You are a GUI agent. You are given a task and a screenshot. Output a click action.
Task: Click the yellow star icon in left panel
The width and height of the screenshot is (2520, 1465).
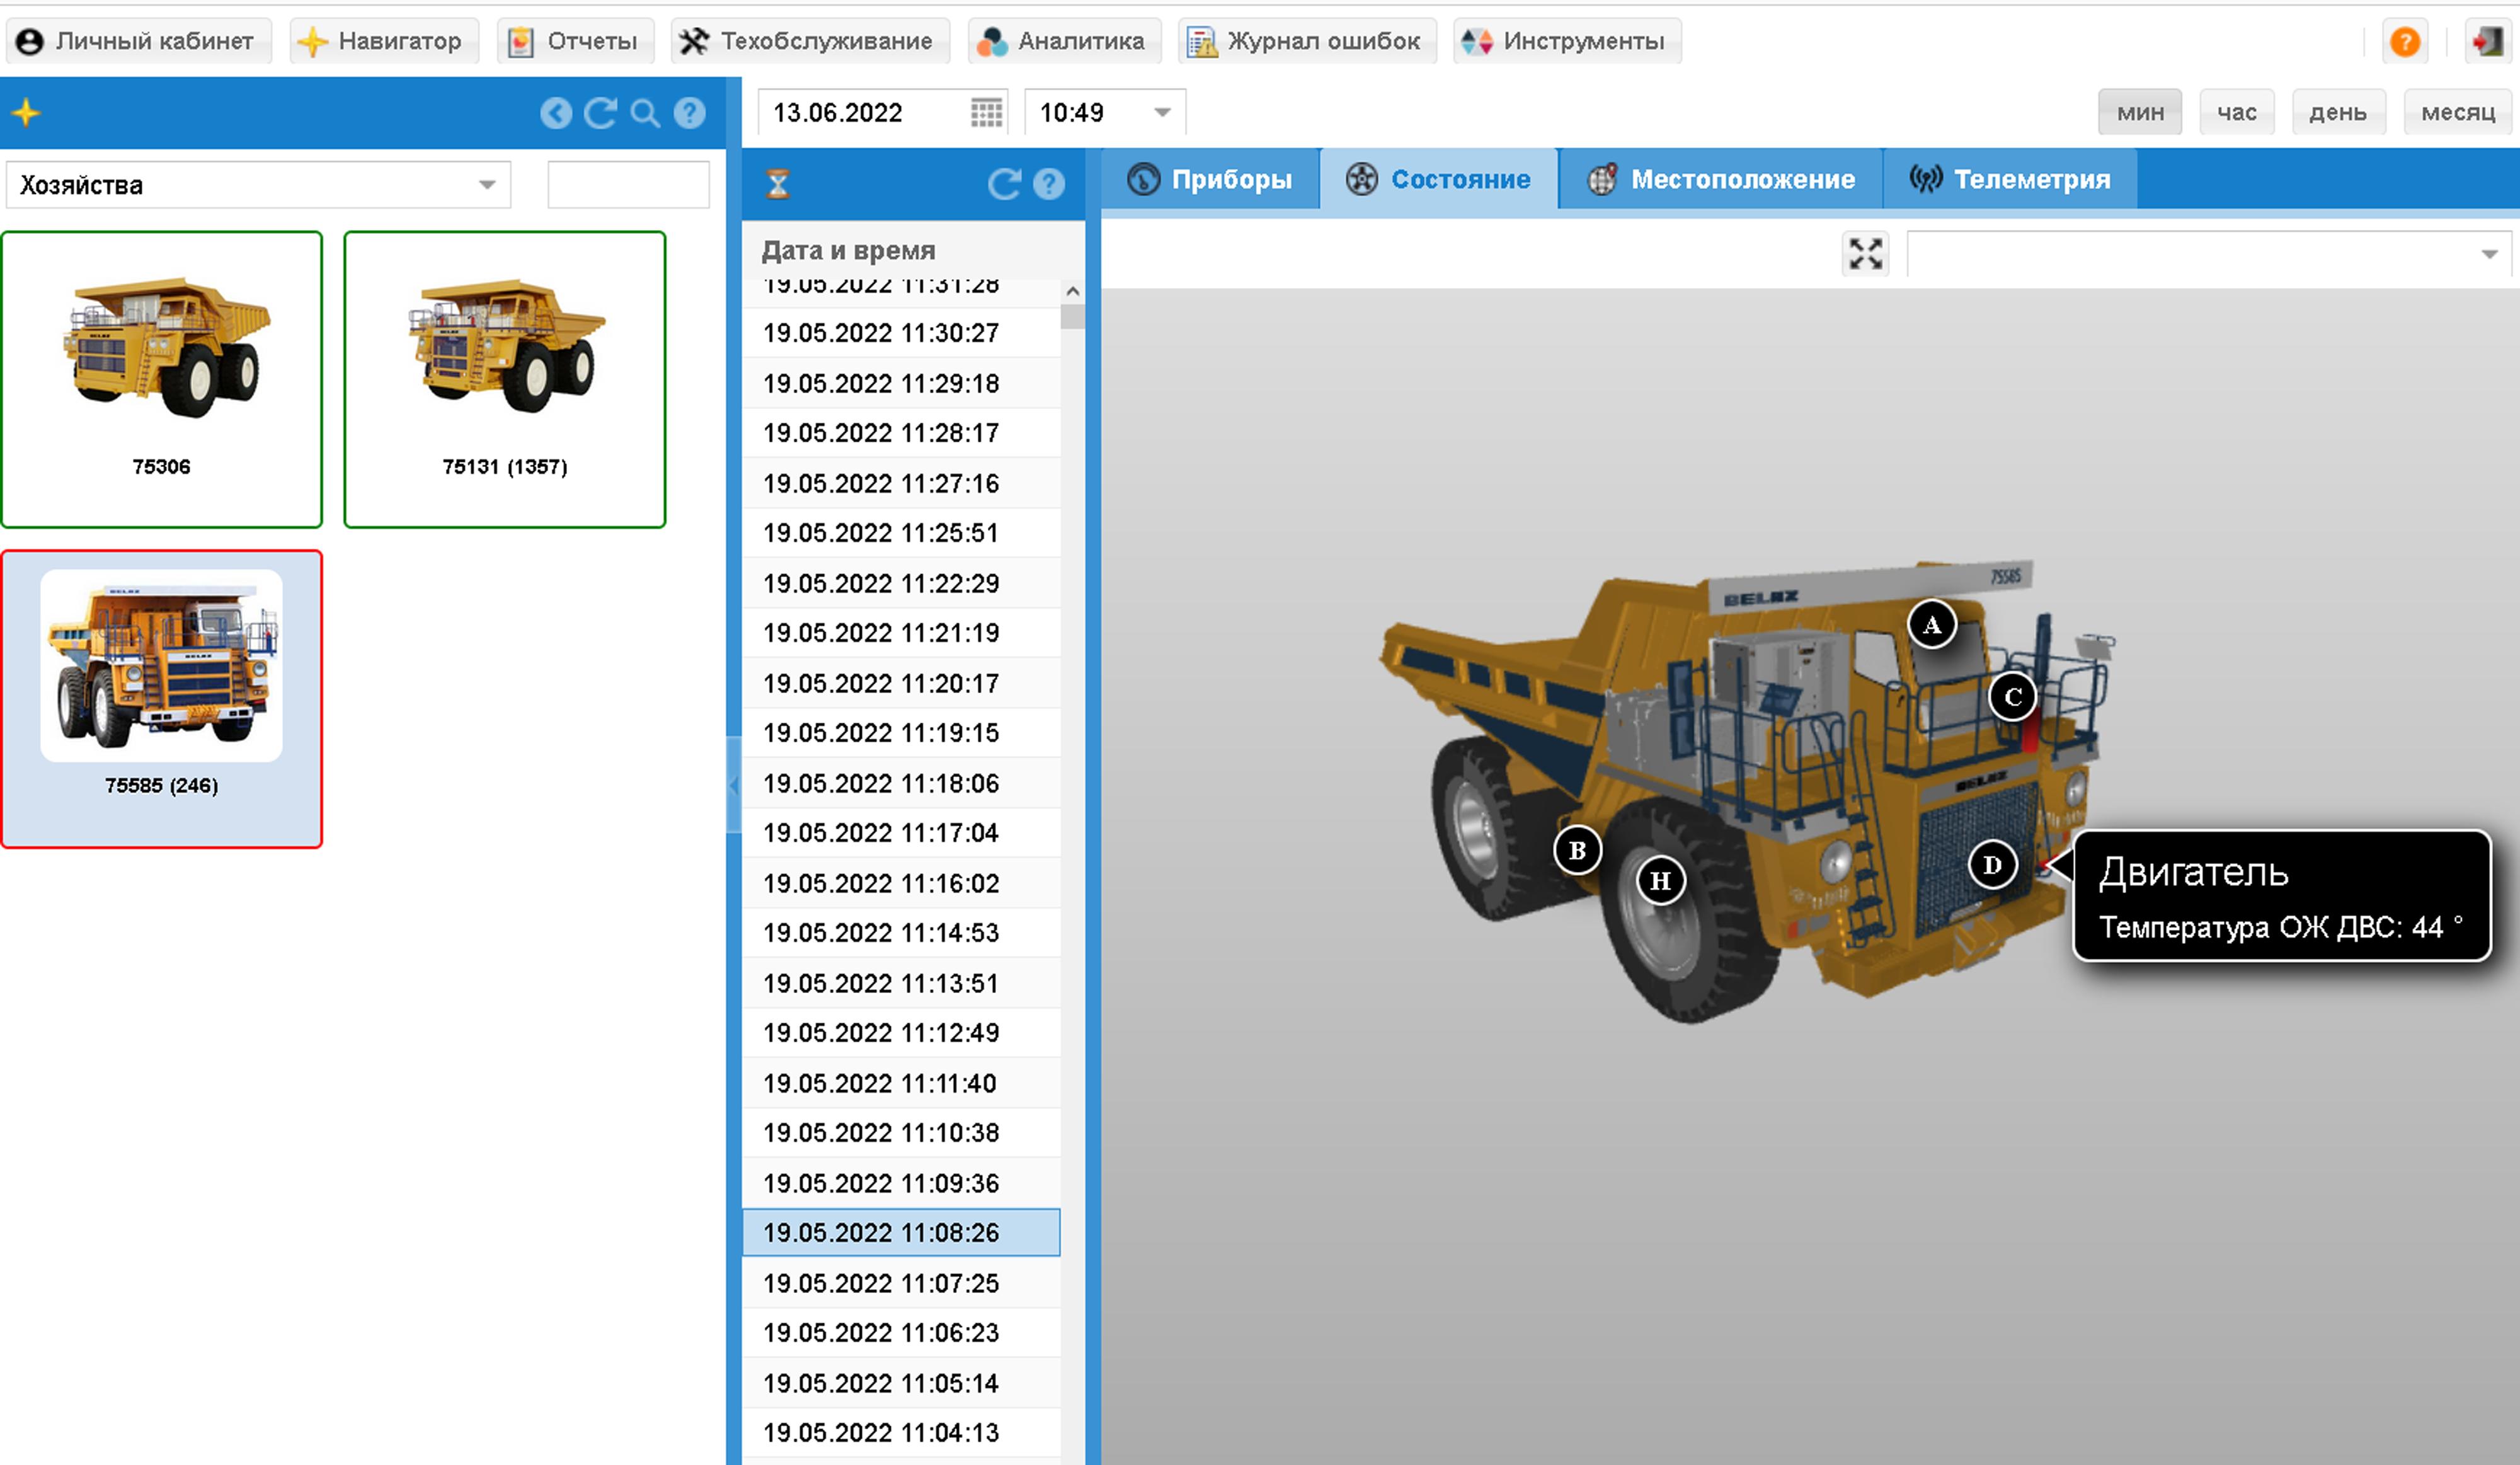(27, 113)
